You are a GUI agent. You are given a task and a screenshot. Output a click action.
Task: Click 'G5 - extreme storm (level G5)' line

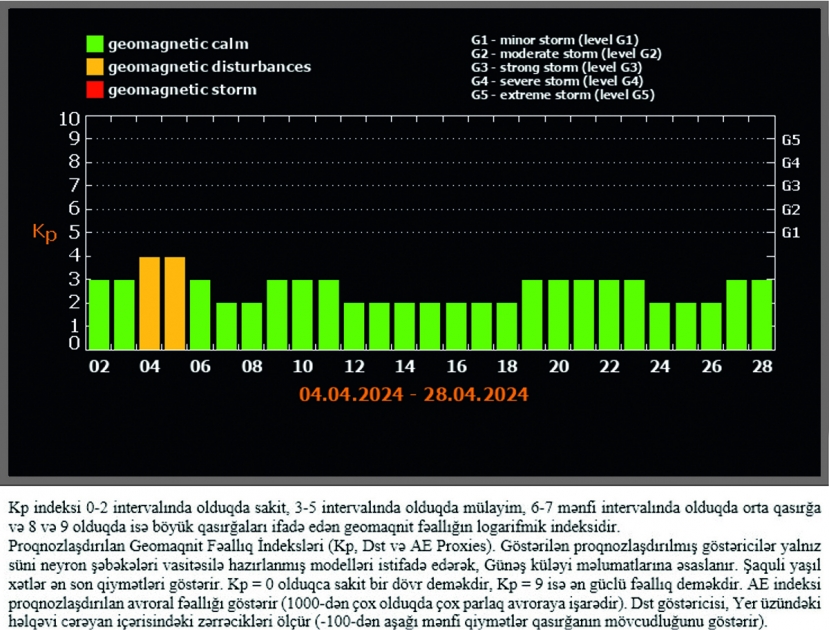(x=563, y=95)
